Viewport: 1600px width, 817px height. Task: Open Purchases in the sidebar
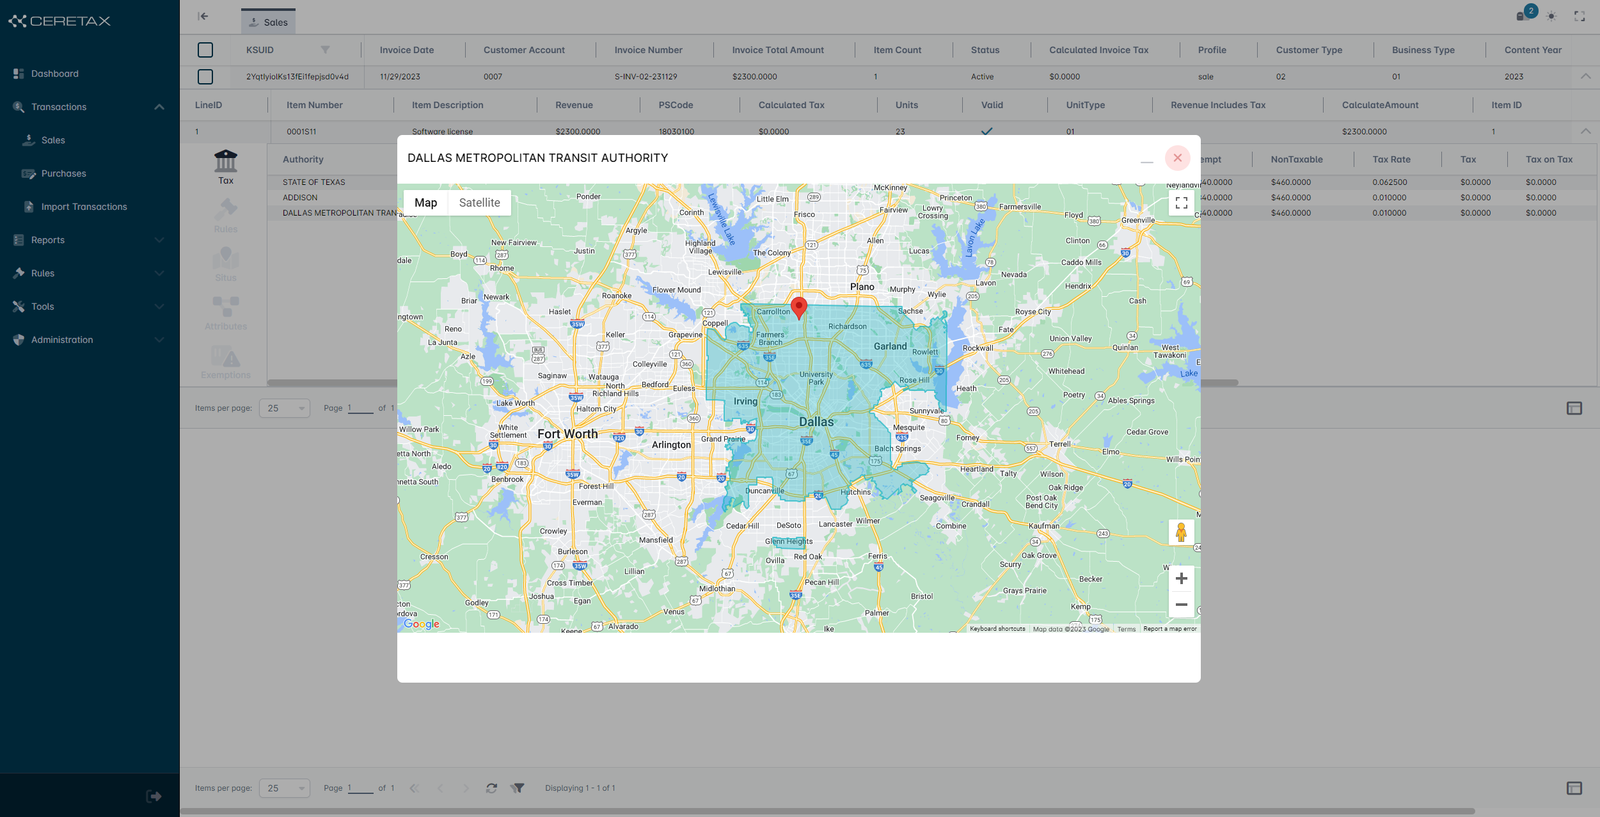[x=64, y=174]
